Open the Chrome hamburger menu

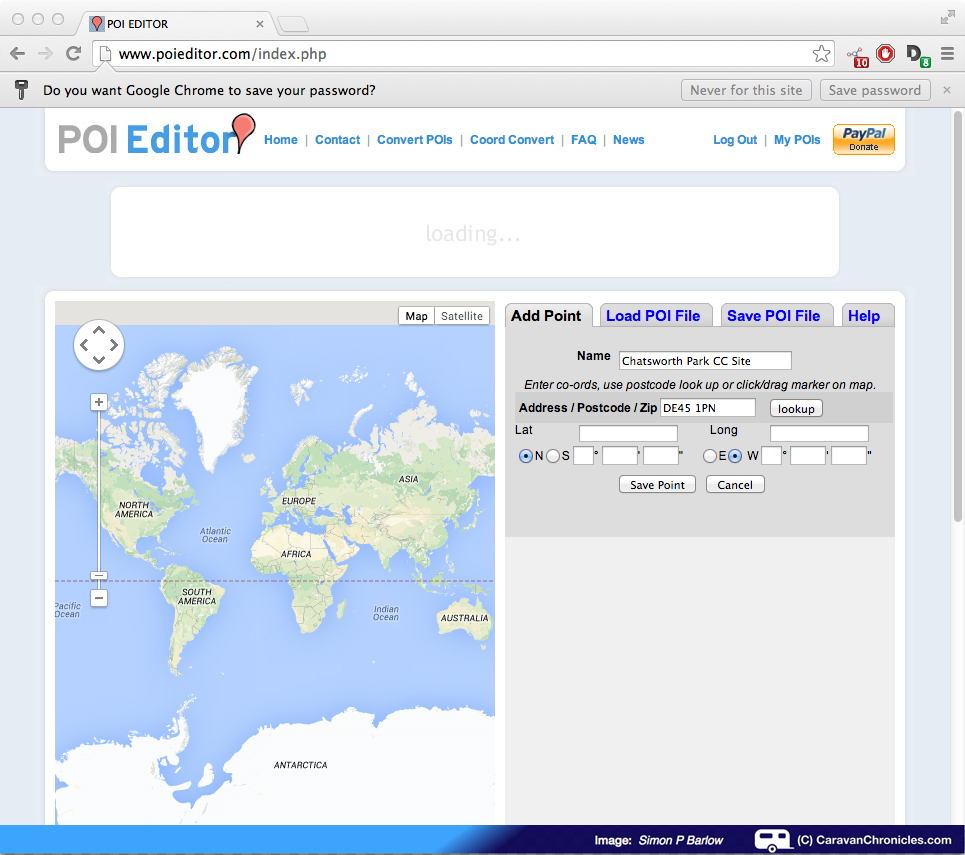pyautogui.click(x=947, y=54)
